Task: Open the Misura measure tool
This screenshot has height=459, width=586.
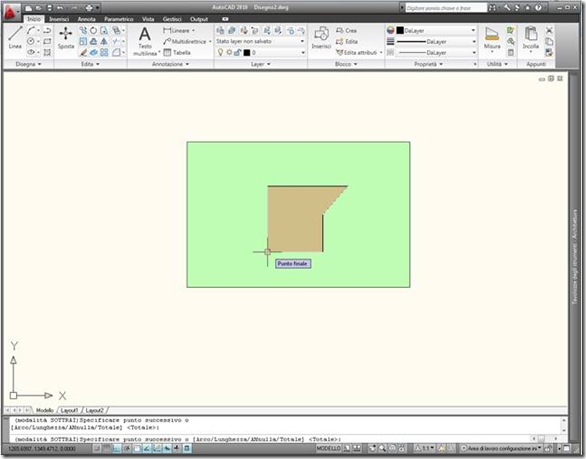Action: click(492, 38)
